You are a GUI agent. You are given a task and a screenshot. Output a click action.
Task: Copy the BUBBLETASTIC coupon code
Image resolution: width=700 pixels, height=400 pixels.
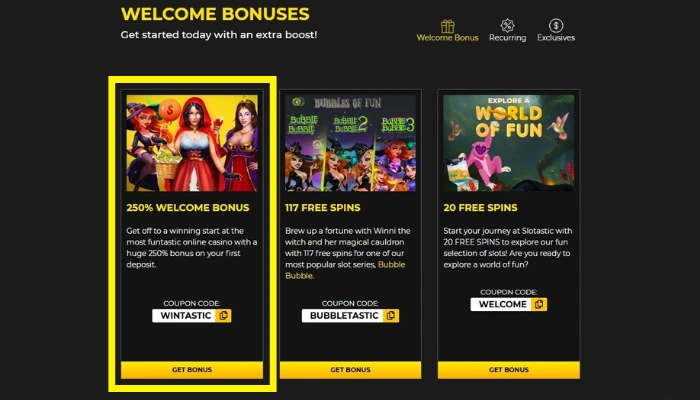[391, 316]
